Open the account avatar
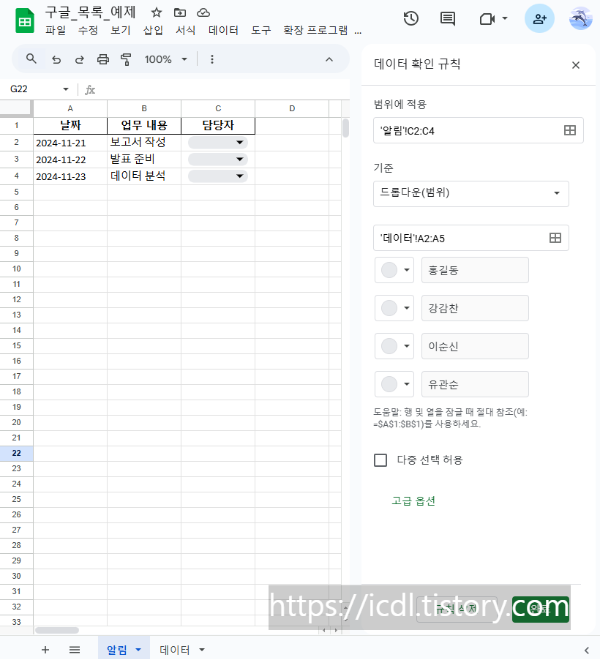The height and width of the screenshot is (659, 600). [x=581, y=18]
